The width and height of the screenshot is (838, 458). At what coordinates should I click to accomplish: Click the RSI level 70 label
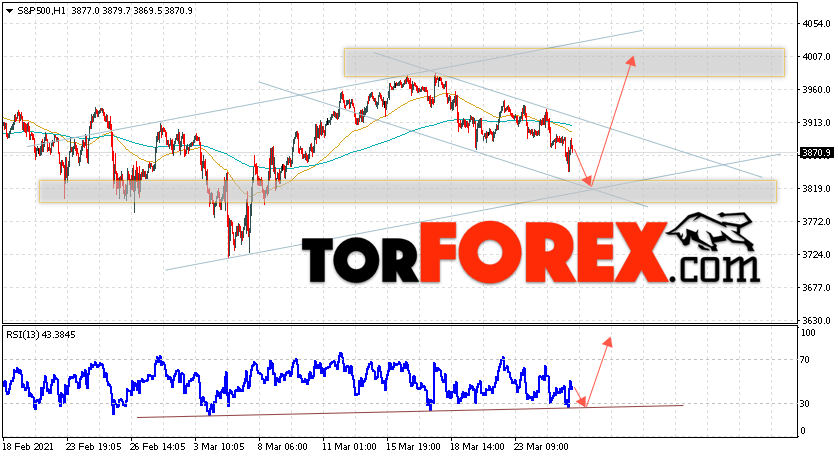pyautogui.click(x=806, y=360)
